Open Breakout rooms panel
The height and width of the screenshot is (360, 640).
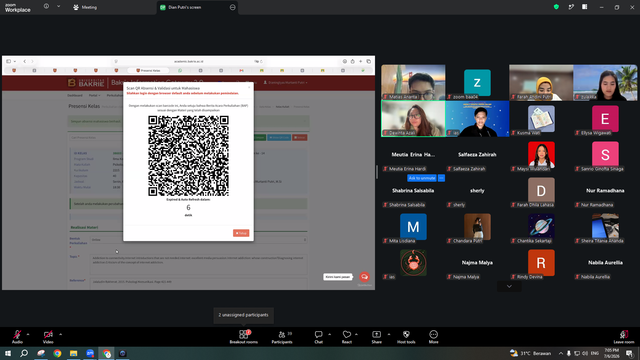(x=244, y=337)
